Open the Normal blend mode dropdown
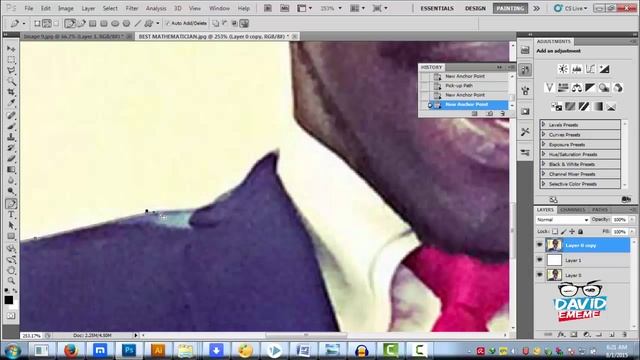Viewport: 640px width, 360px height. tap(562, 220)
